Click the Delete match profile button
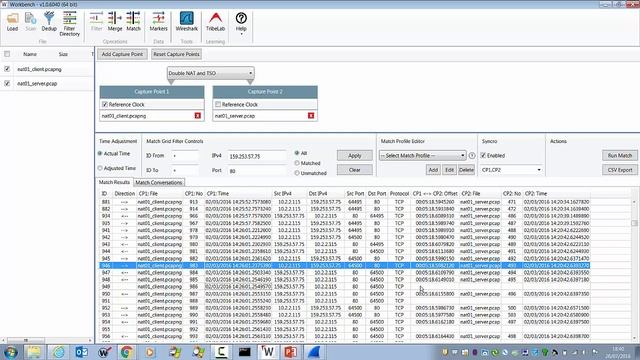This screenshot has width=640, height=360. 466,170
